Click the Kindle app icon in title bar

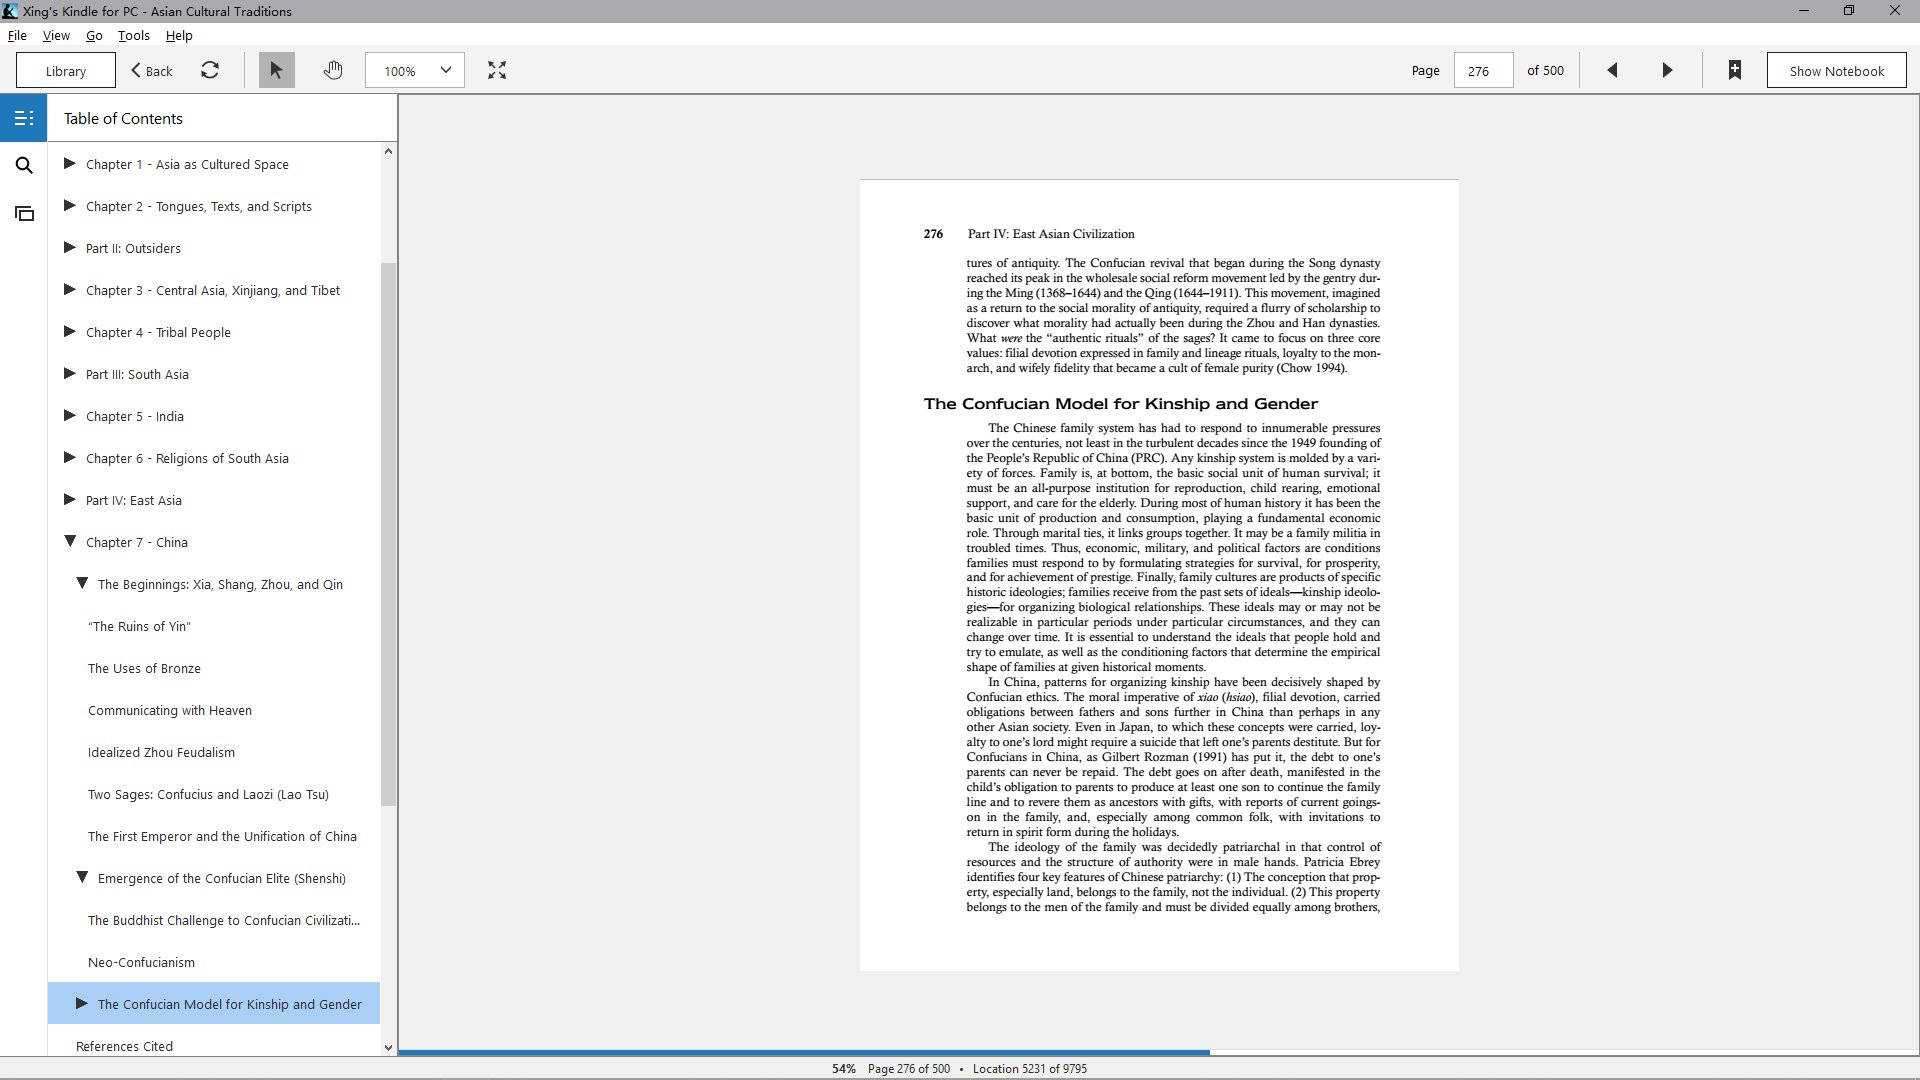10,11
